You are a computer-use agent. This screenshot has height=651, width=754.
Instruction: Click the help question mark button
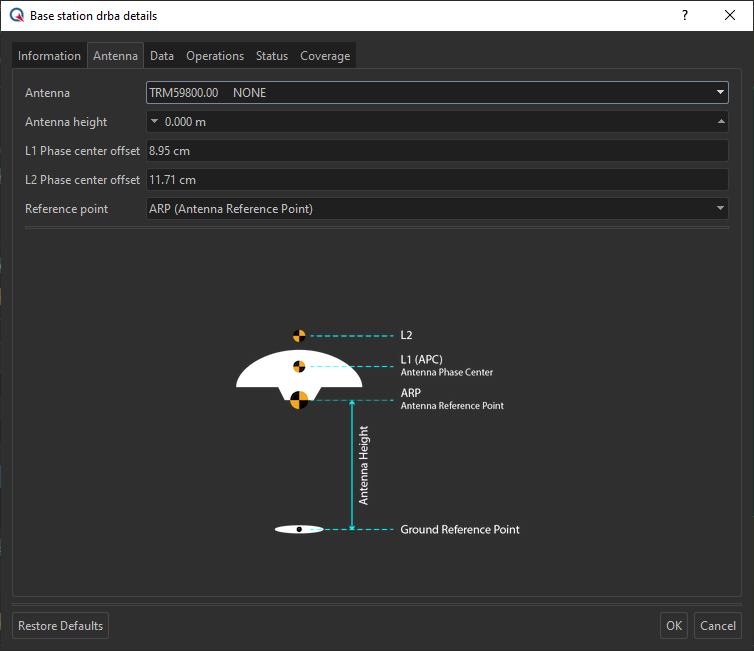[x=685, y=16]
